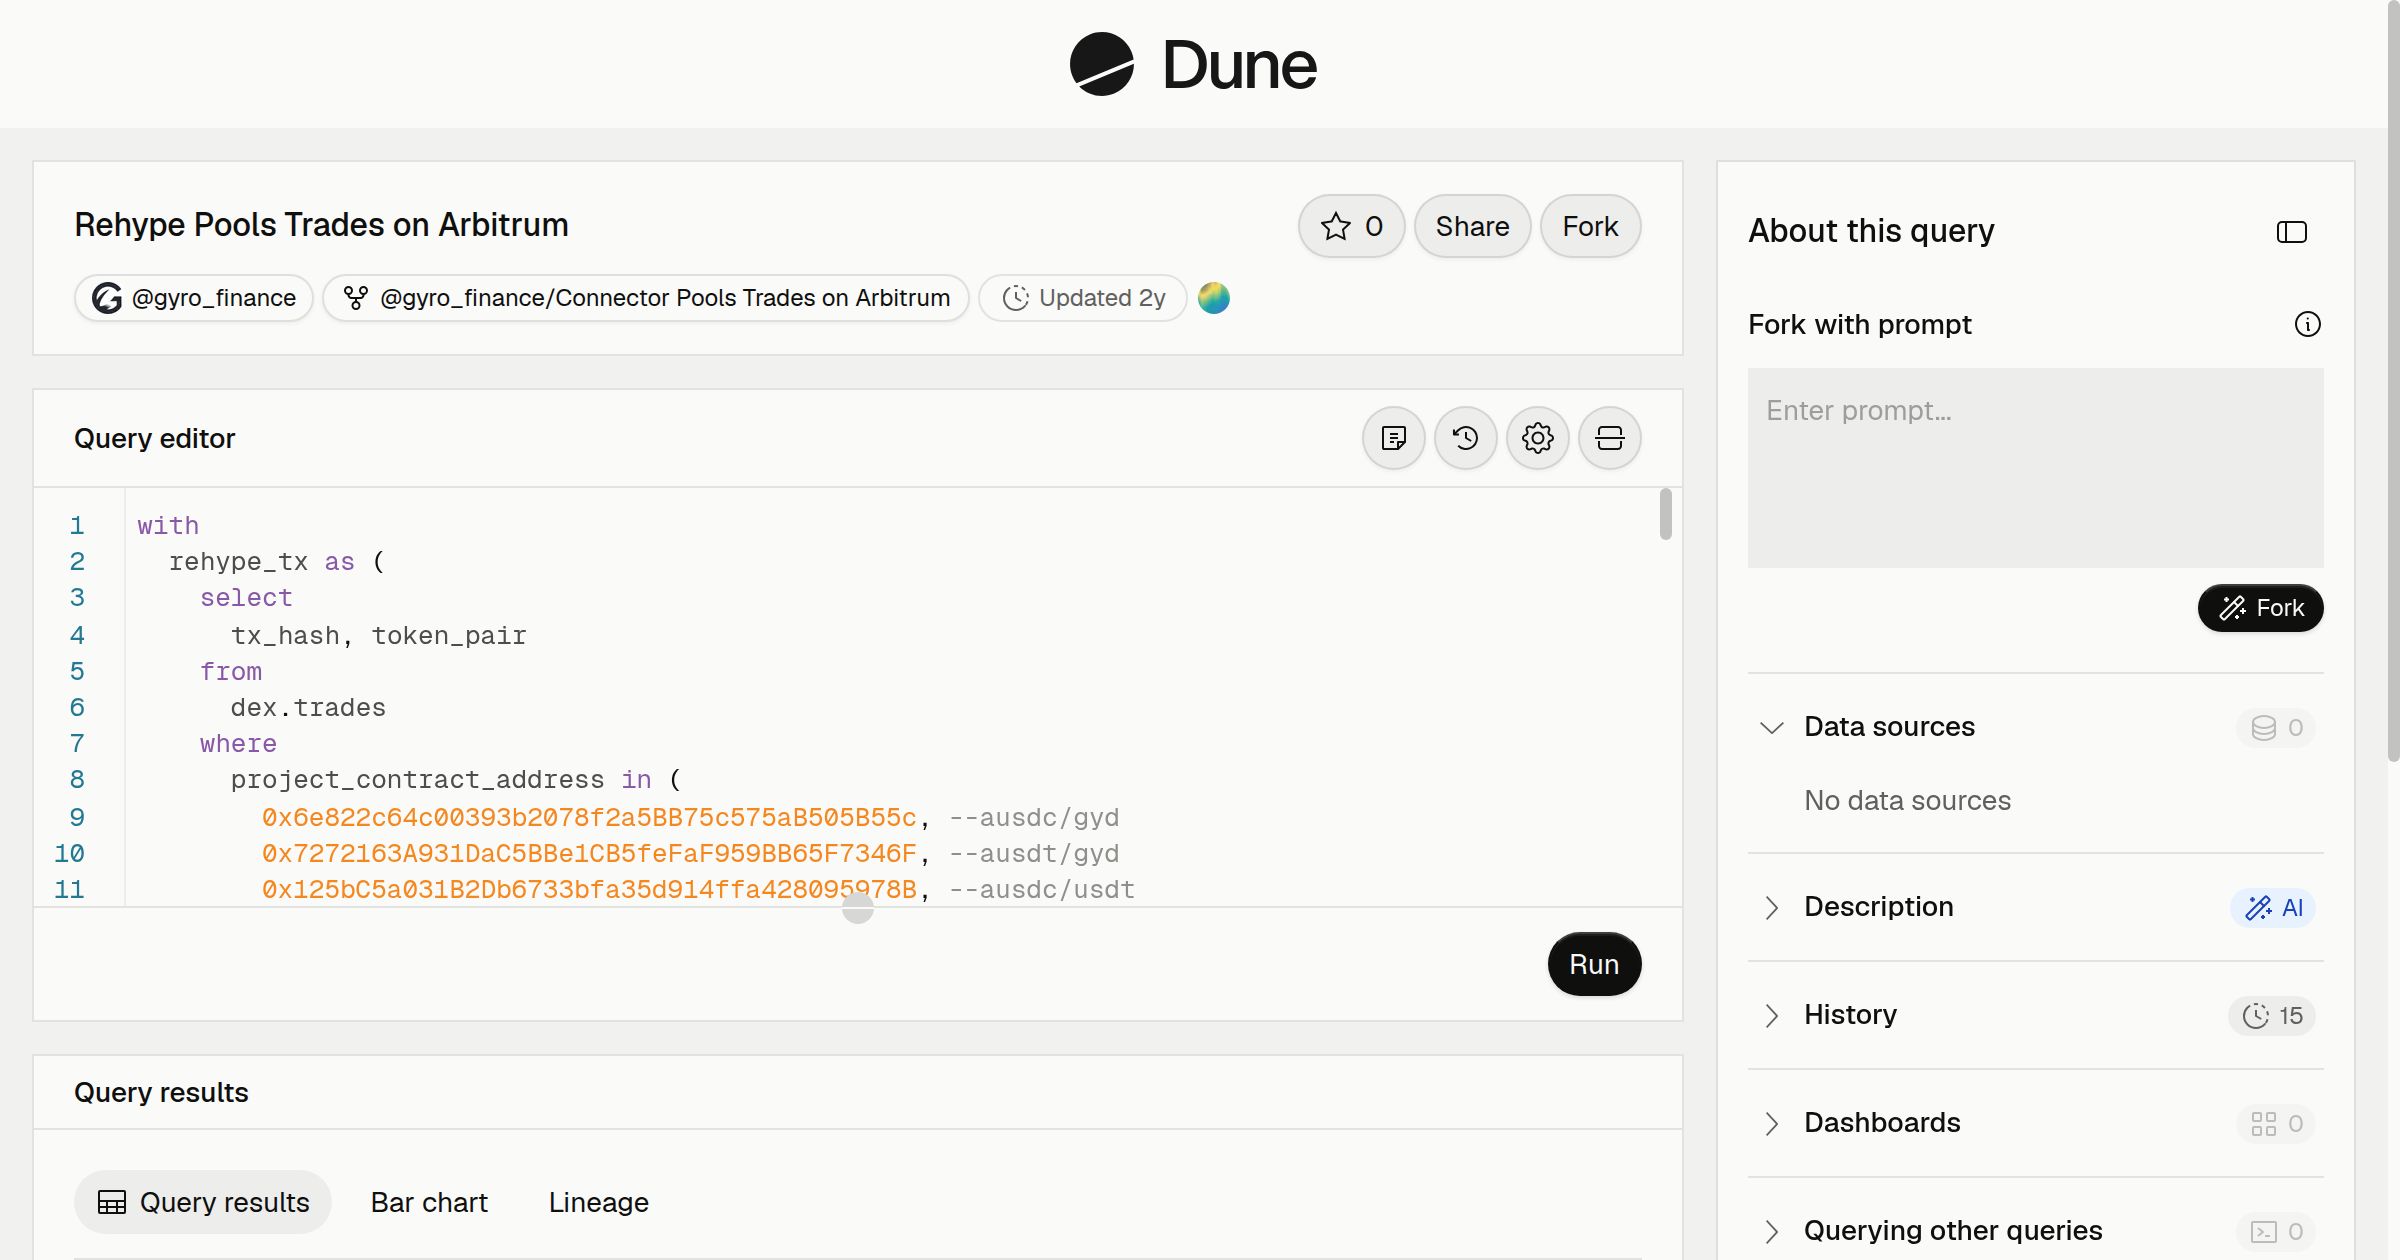Focus the Enter prompt text area
This screenshot has width=2400, height=1260.
coord(2035,468)
